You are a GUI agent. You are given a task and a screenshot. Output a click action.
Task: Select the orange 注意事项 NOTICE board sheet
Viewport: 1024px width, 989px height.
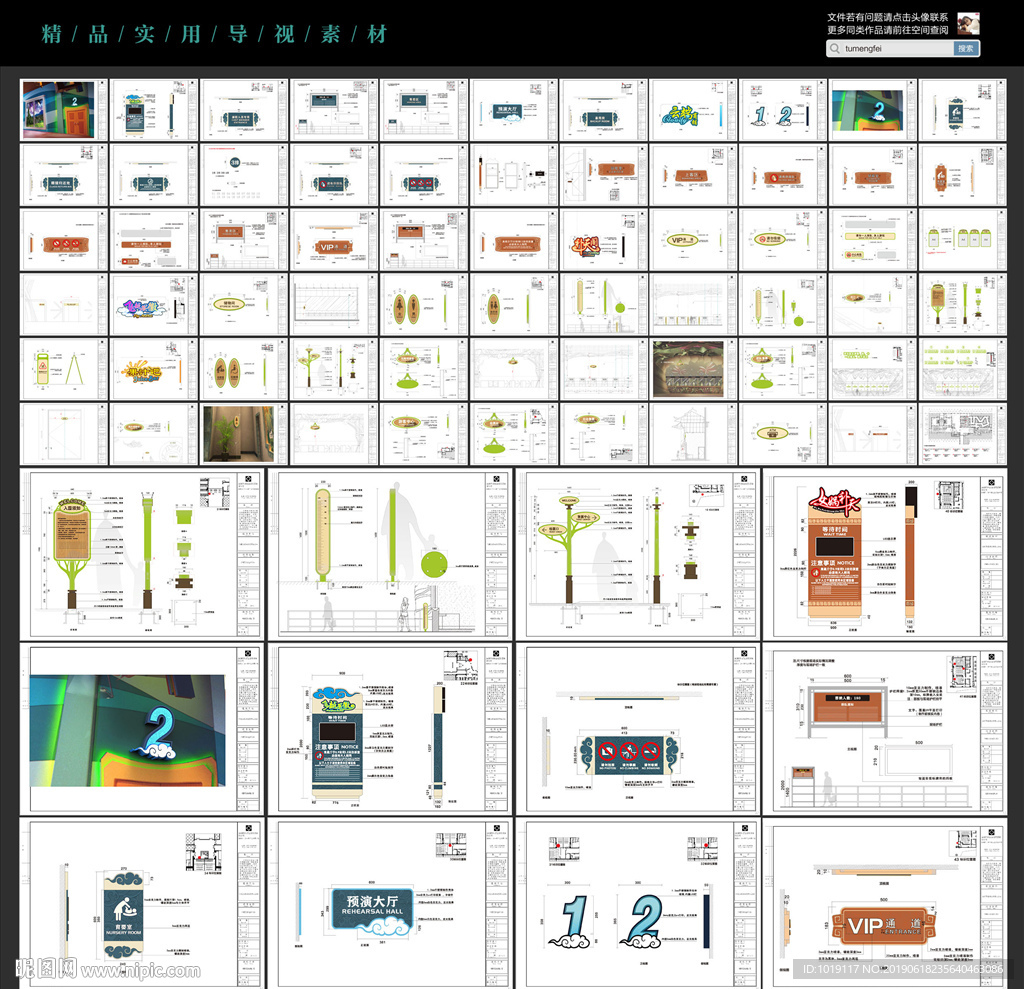(886, 554)
